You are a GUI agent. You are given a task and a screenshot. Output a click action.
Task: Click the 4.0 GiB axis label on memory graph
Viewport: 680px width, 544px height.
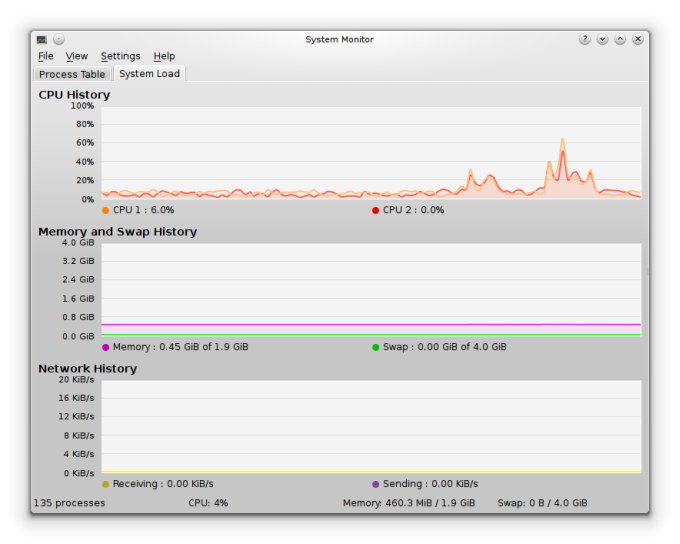click(78, 243)
